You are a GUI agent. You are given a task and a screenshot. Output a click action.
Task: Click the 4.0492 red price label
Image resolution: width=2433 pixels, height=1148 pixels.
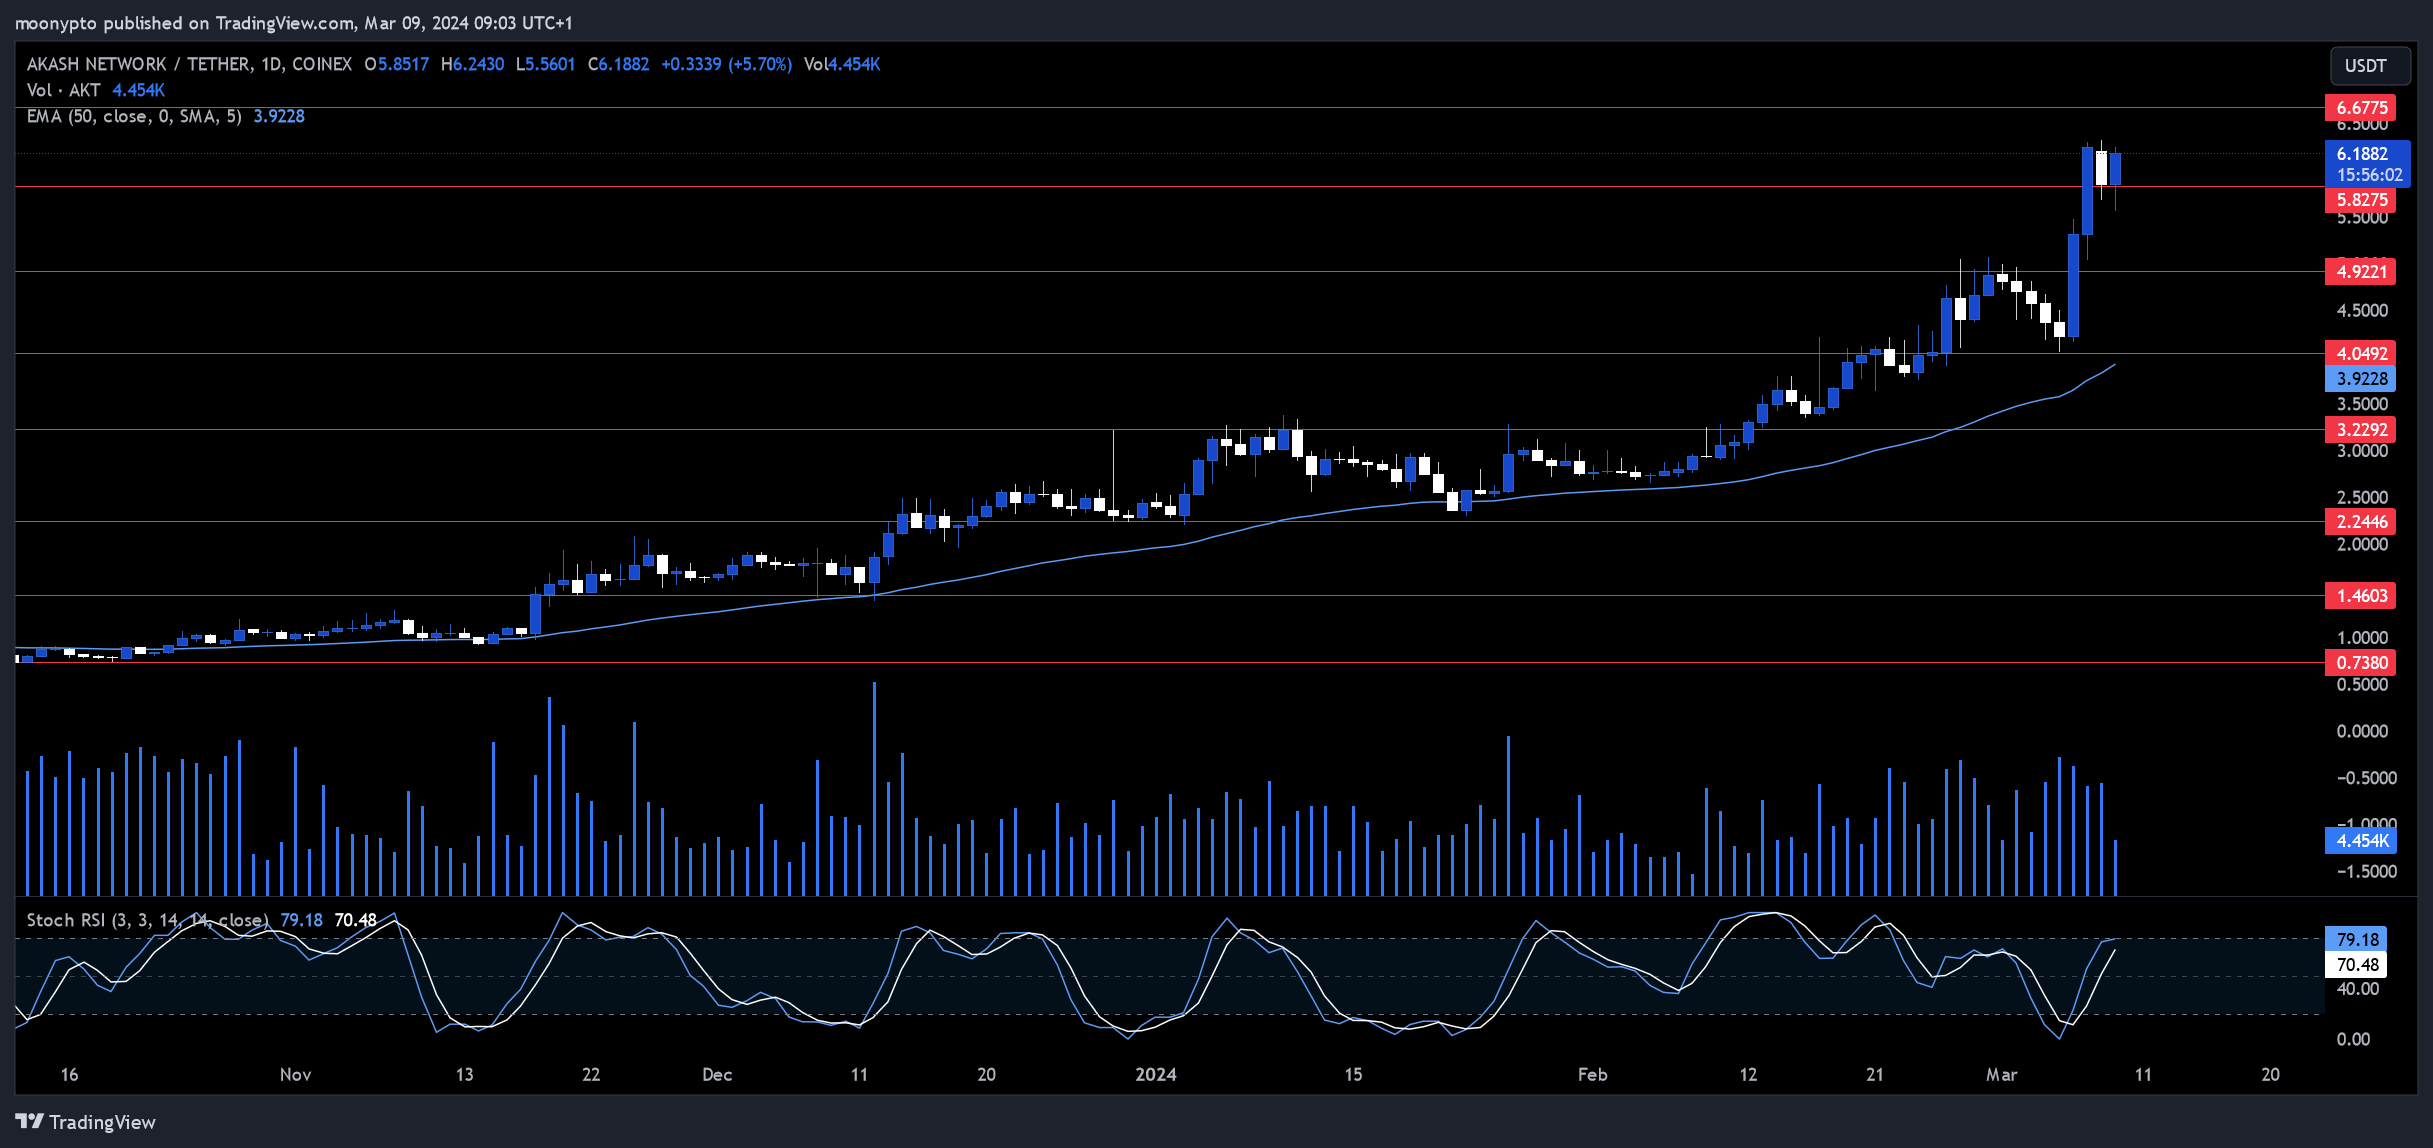point(2361,353)
